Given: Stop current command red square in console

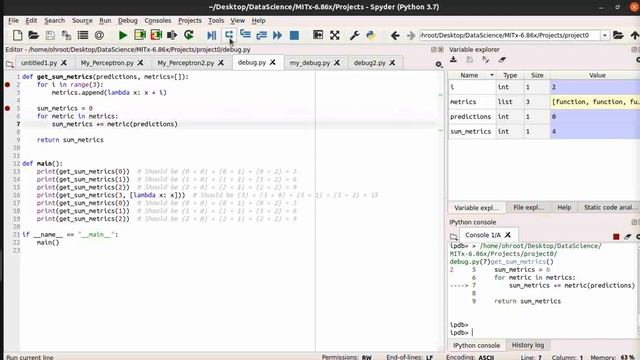Looking at the screenshot, I should click(x=616, y=237).
